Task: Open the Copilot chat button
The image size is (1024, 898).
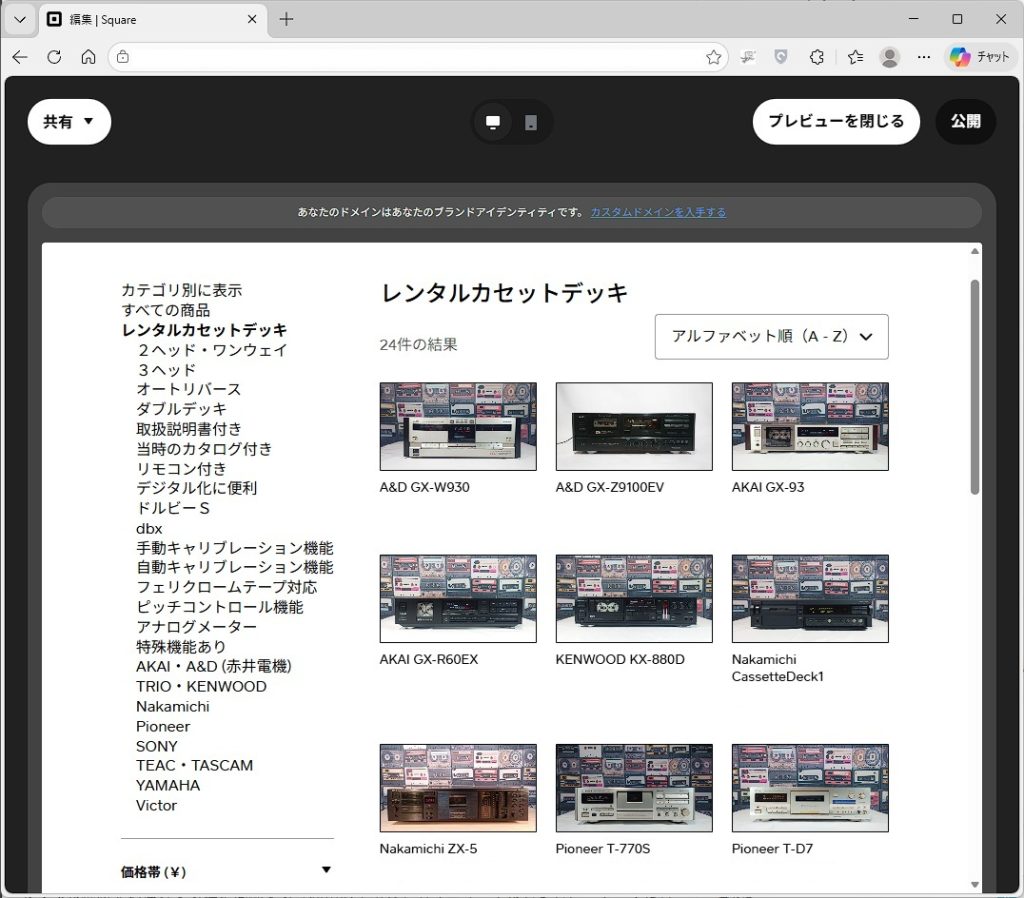Action: pos(980,57)
